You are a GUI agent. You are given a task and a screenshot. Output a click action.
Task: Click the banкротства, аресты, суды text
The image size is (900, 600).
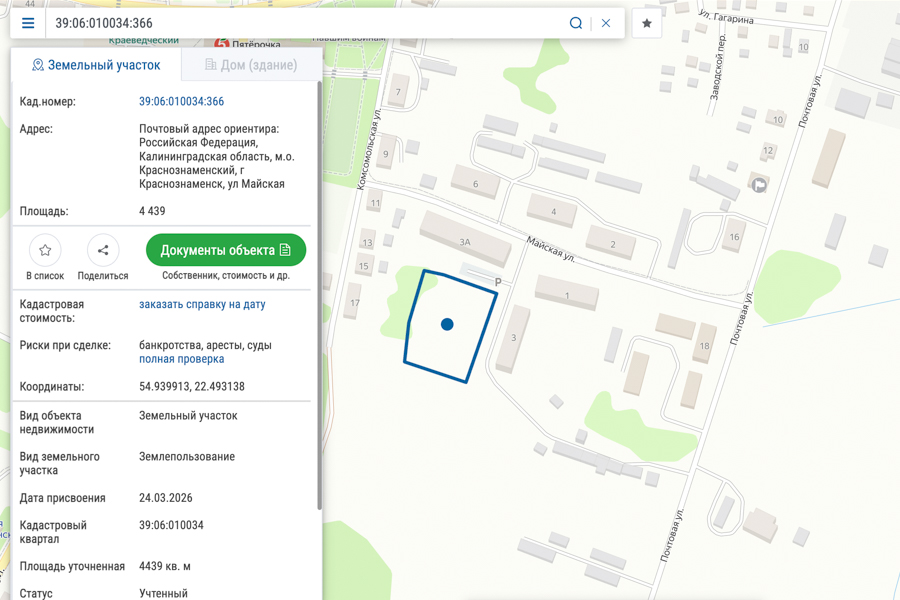point(205,345)
